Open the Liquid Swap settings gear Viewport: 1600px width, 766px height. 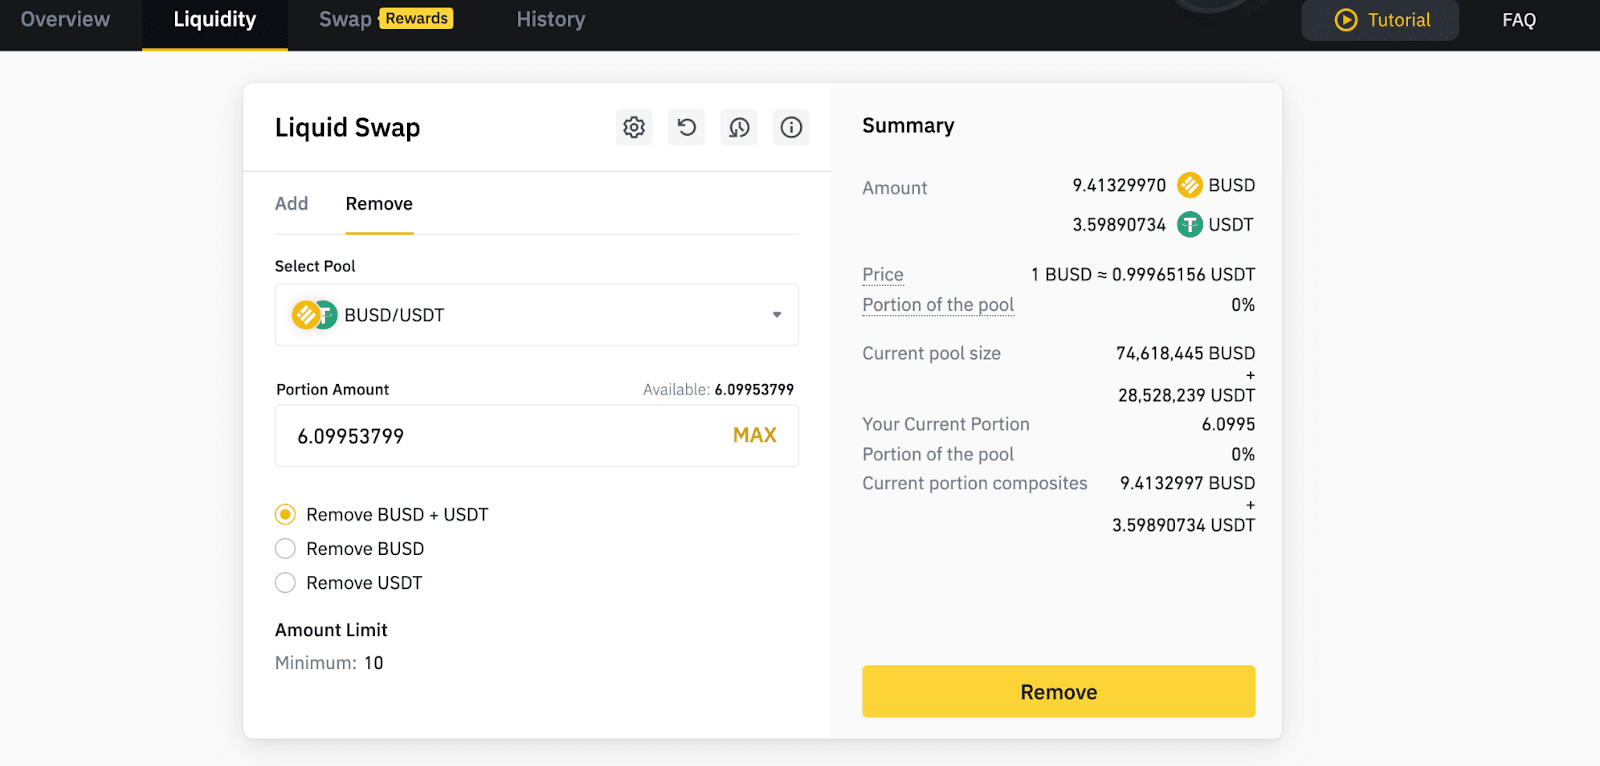pos(634,127)
